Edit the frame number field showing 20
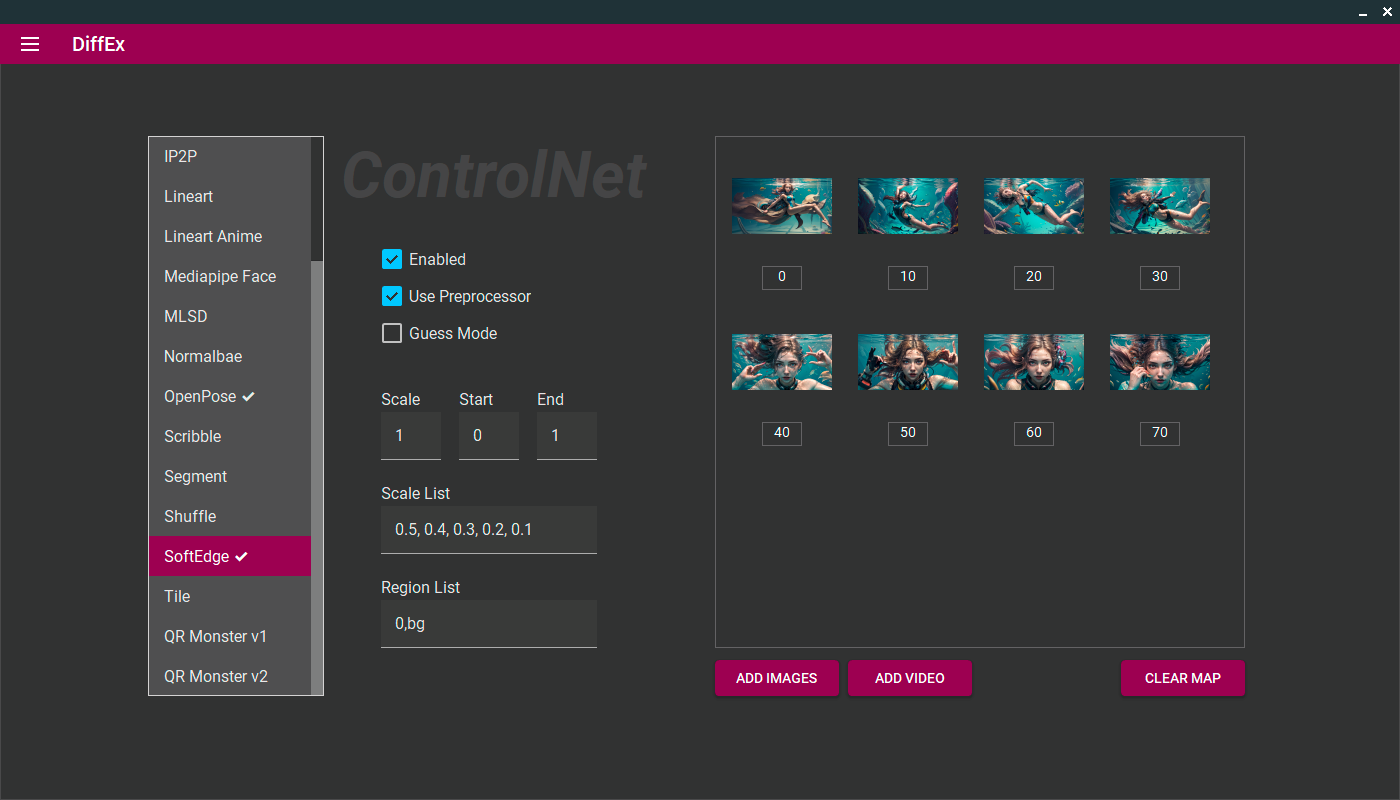This screenshot has height=800, width=1400. coord(1034,277)
